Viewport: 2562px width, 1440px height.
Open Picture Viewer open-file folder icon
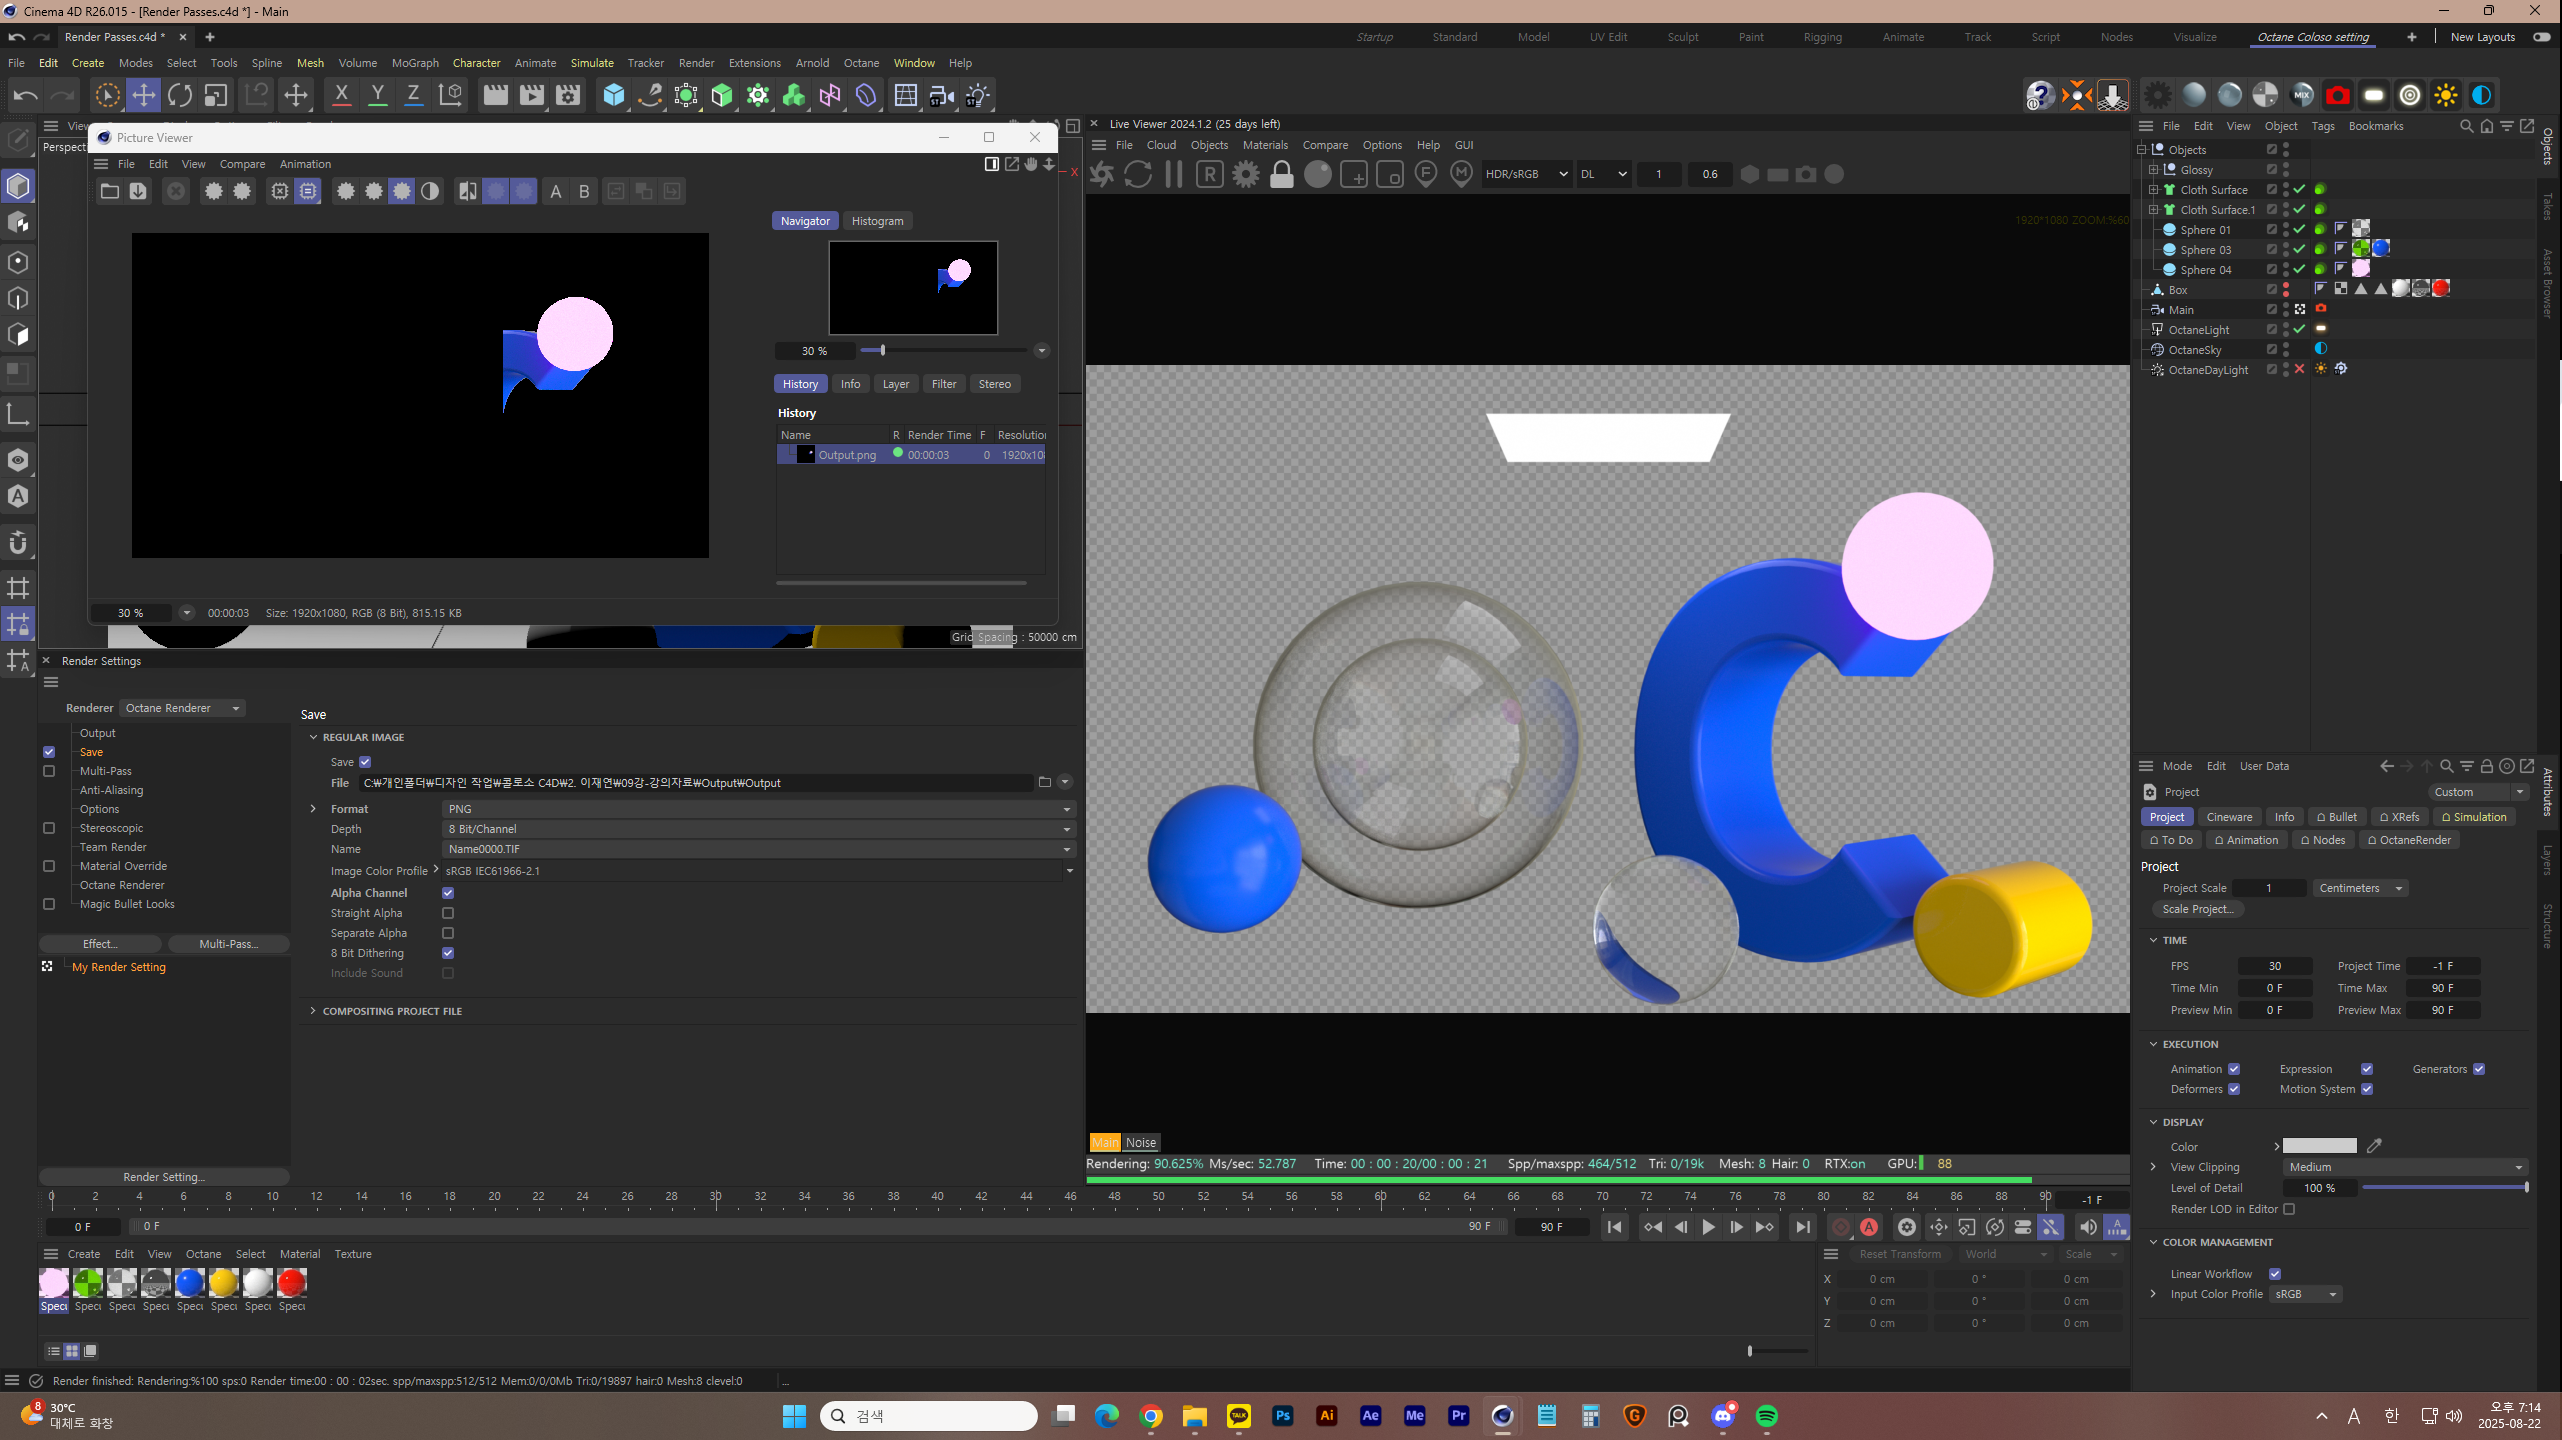coord(110,191)
